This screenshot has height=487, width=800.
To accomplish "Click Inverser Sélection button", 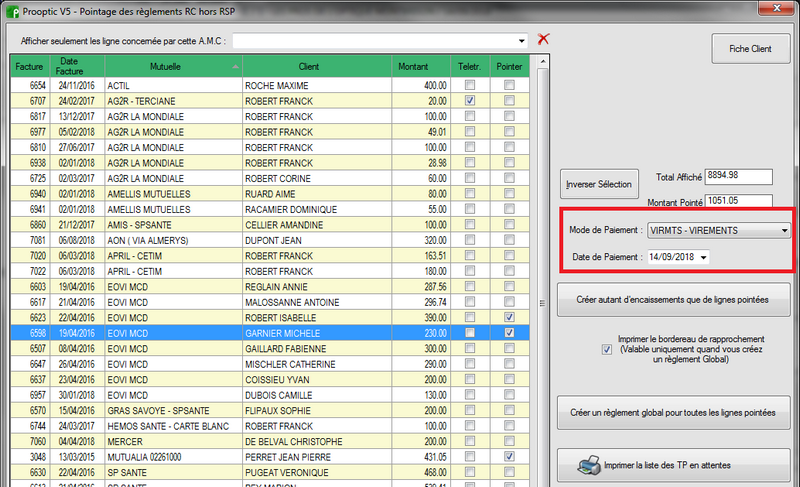I will coord(599,184).
